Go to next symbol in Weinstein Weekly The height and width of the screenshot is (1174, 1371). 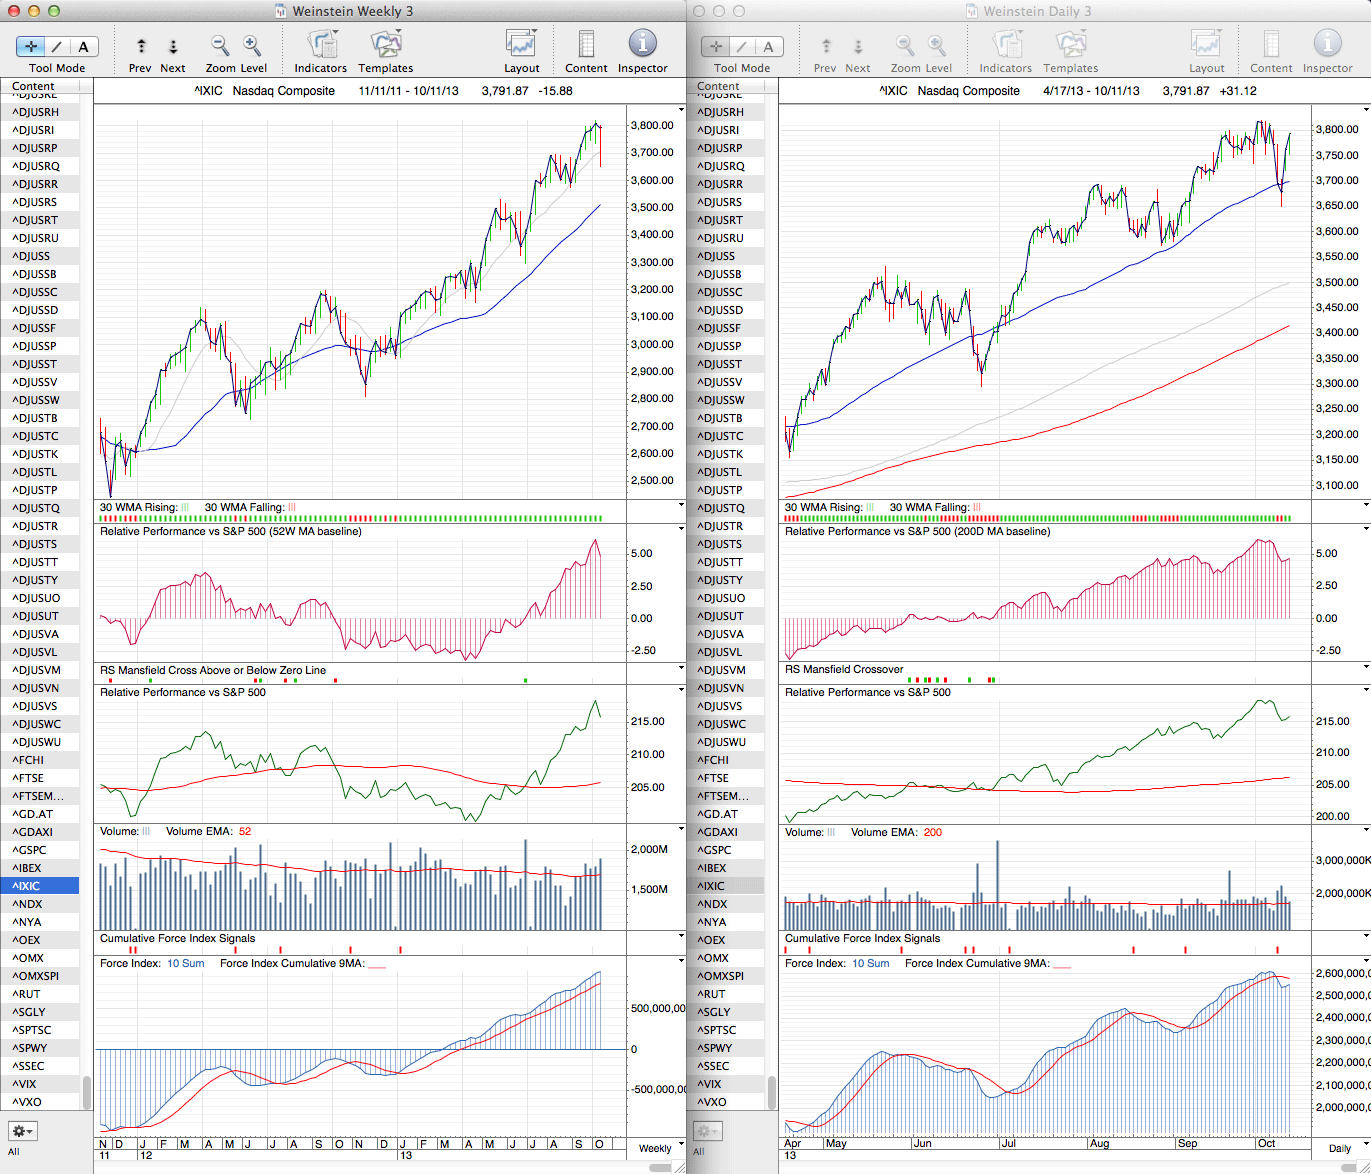pyautogui.click(x=173, y=46)
